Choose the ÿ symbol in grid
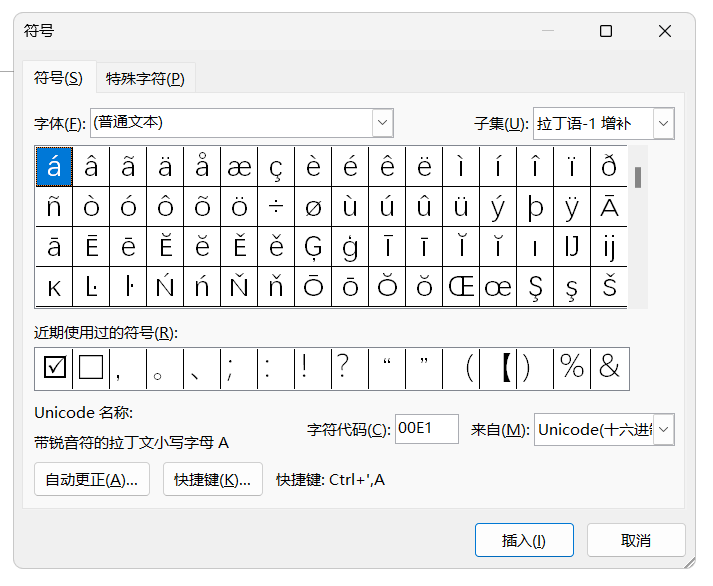The height and width of the screenshot is (586, 713). click(x=572, y=207)
